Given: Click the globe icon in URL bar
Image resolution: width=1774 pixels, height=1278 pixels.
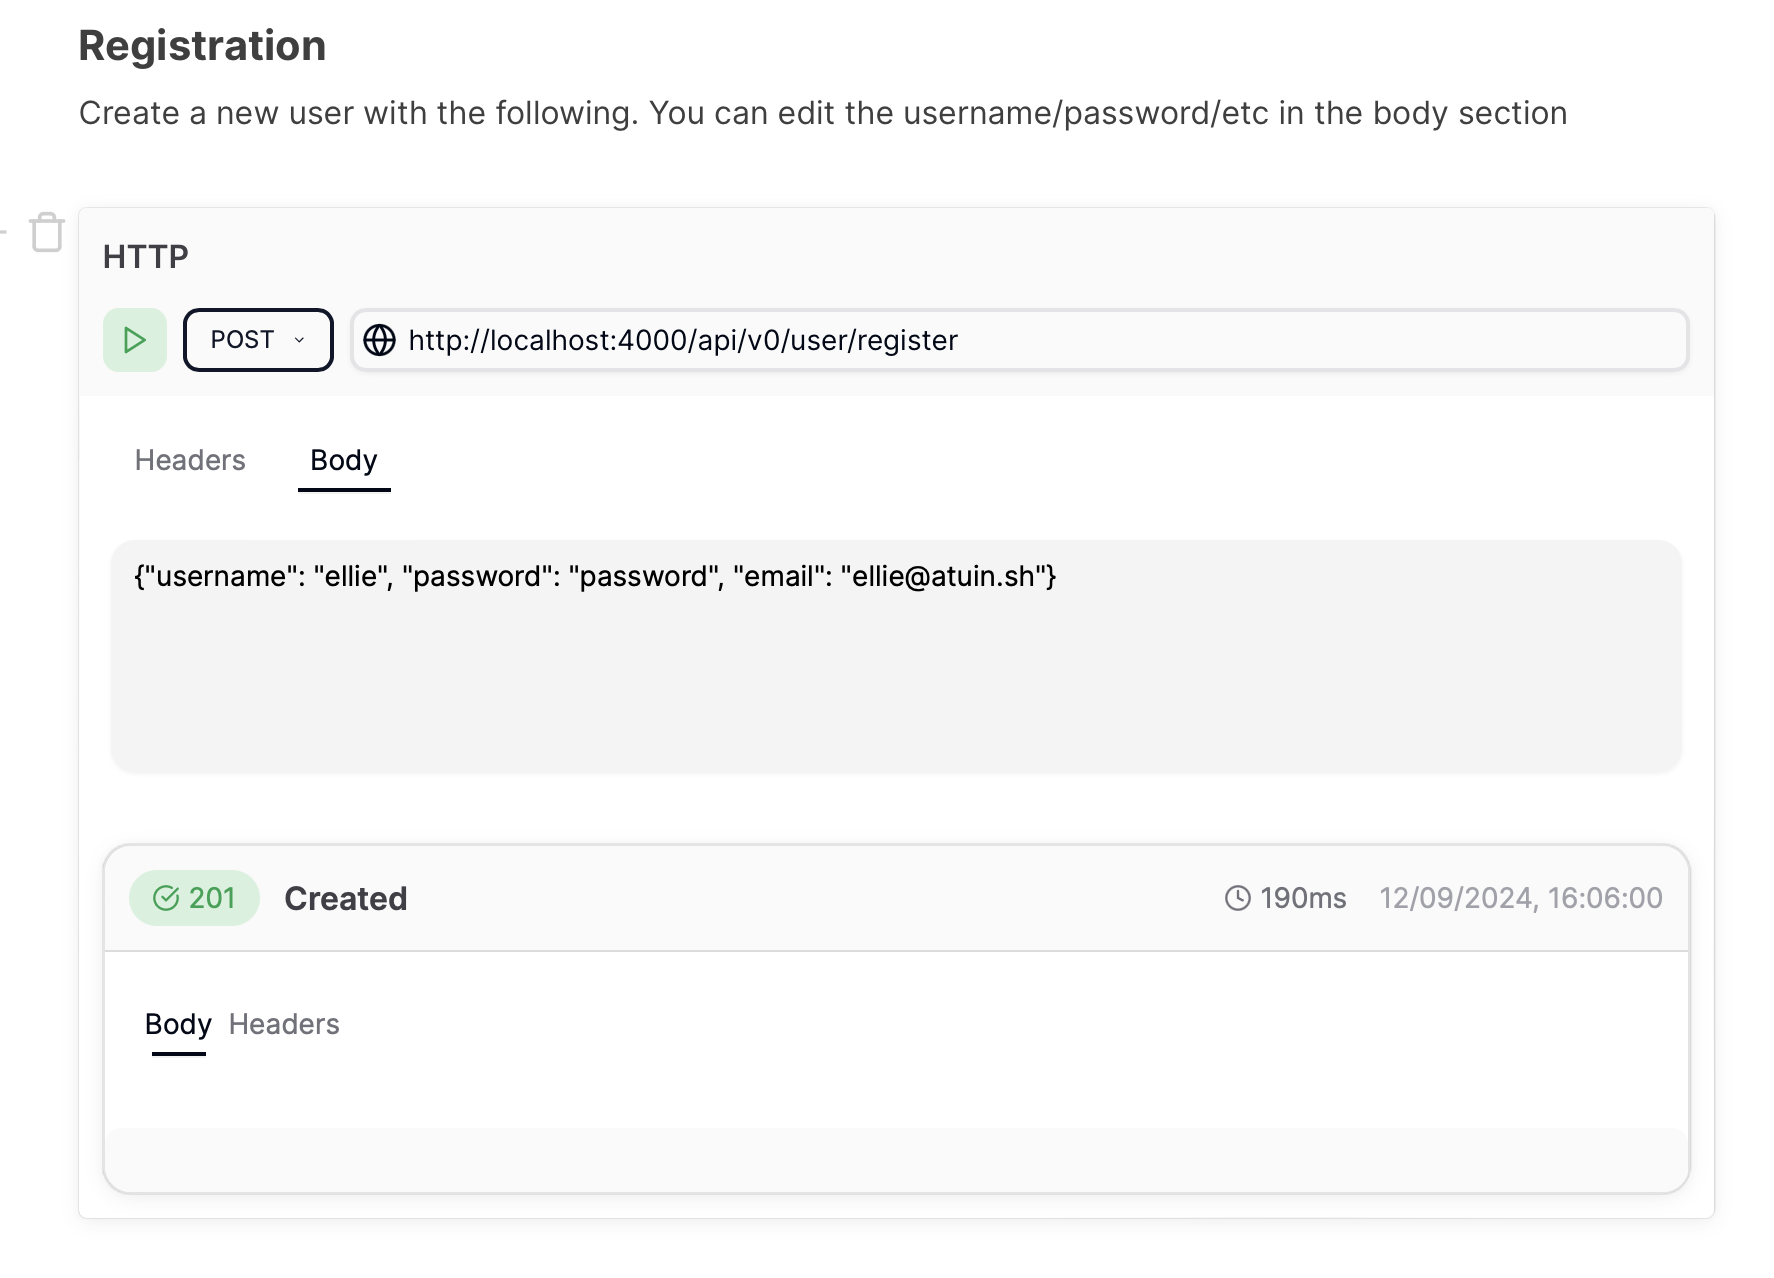Looking at the screenshot, I should click(x=379, y=340).
